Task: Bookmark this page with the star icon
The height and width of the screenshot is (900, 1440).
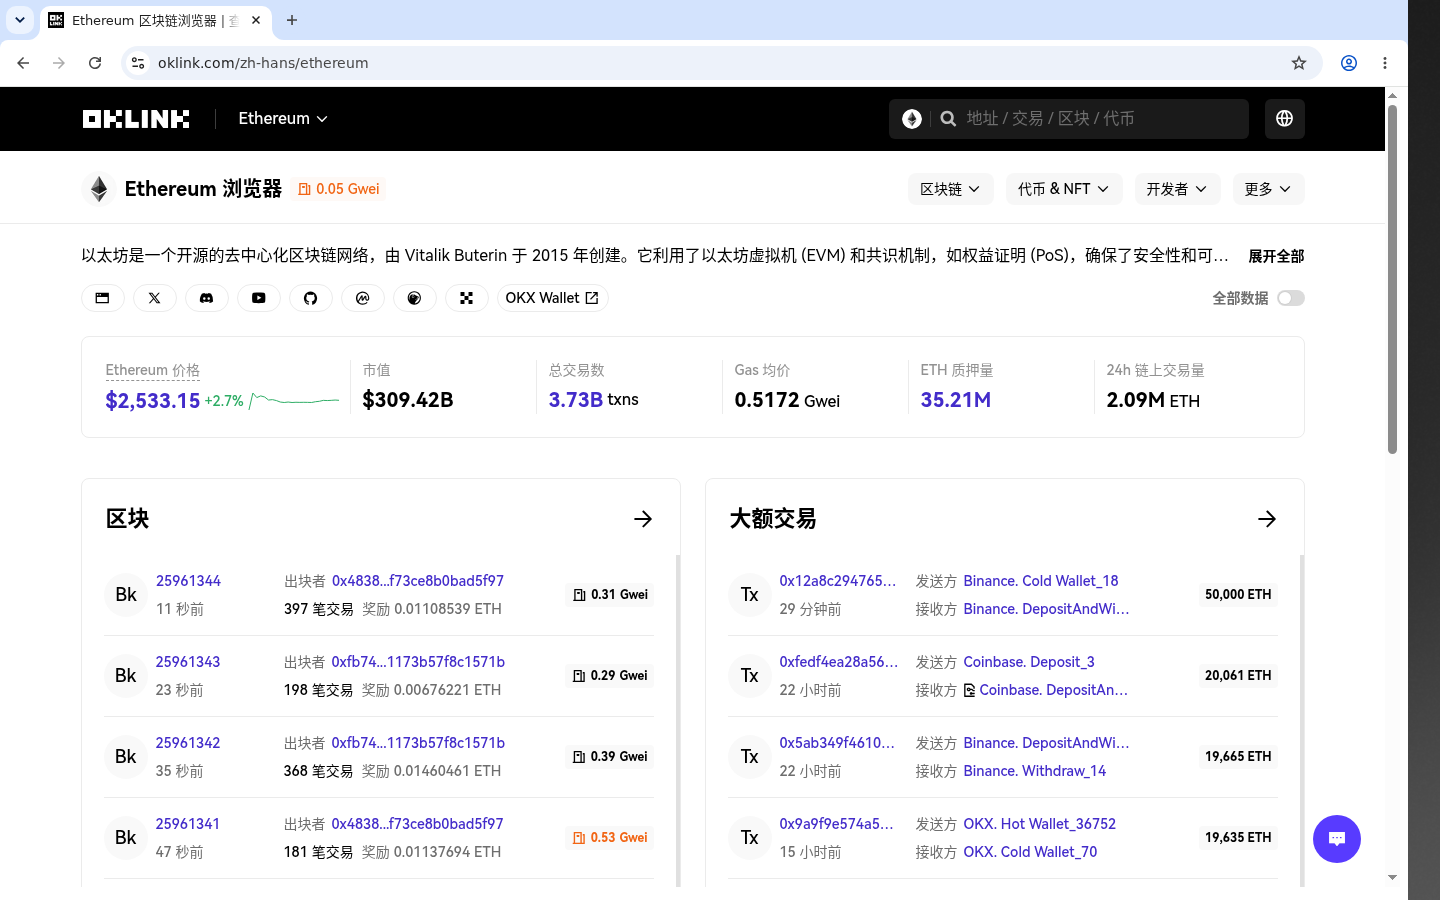Action: pos(1298,63)
